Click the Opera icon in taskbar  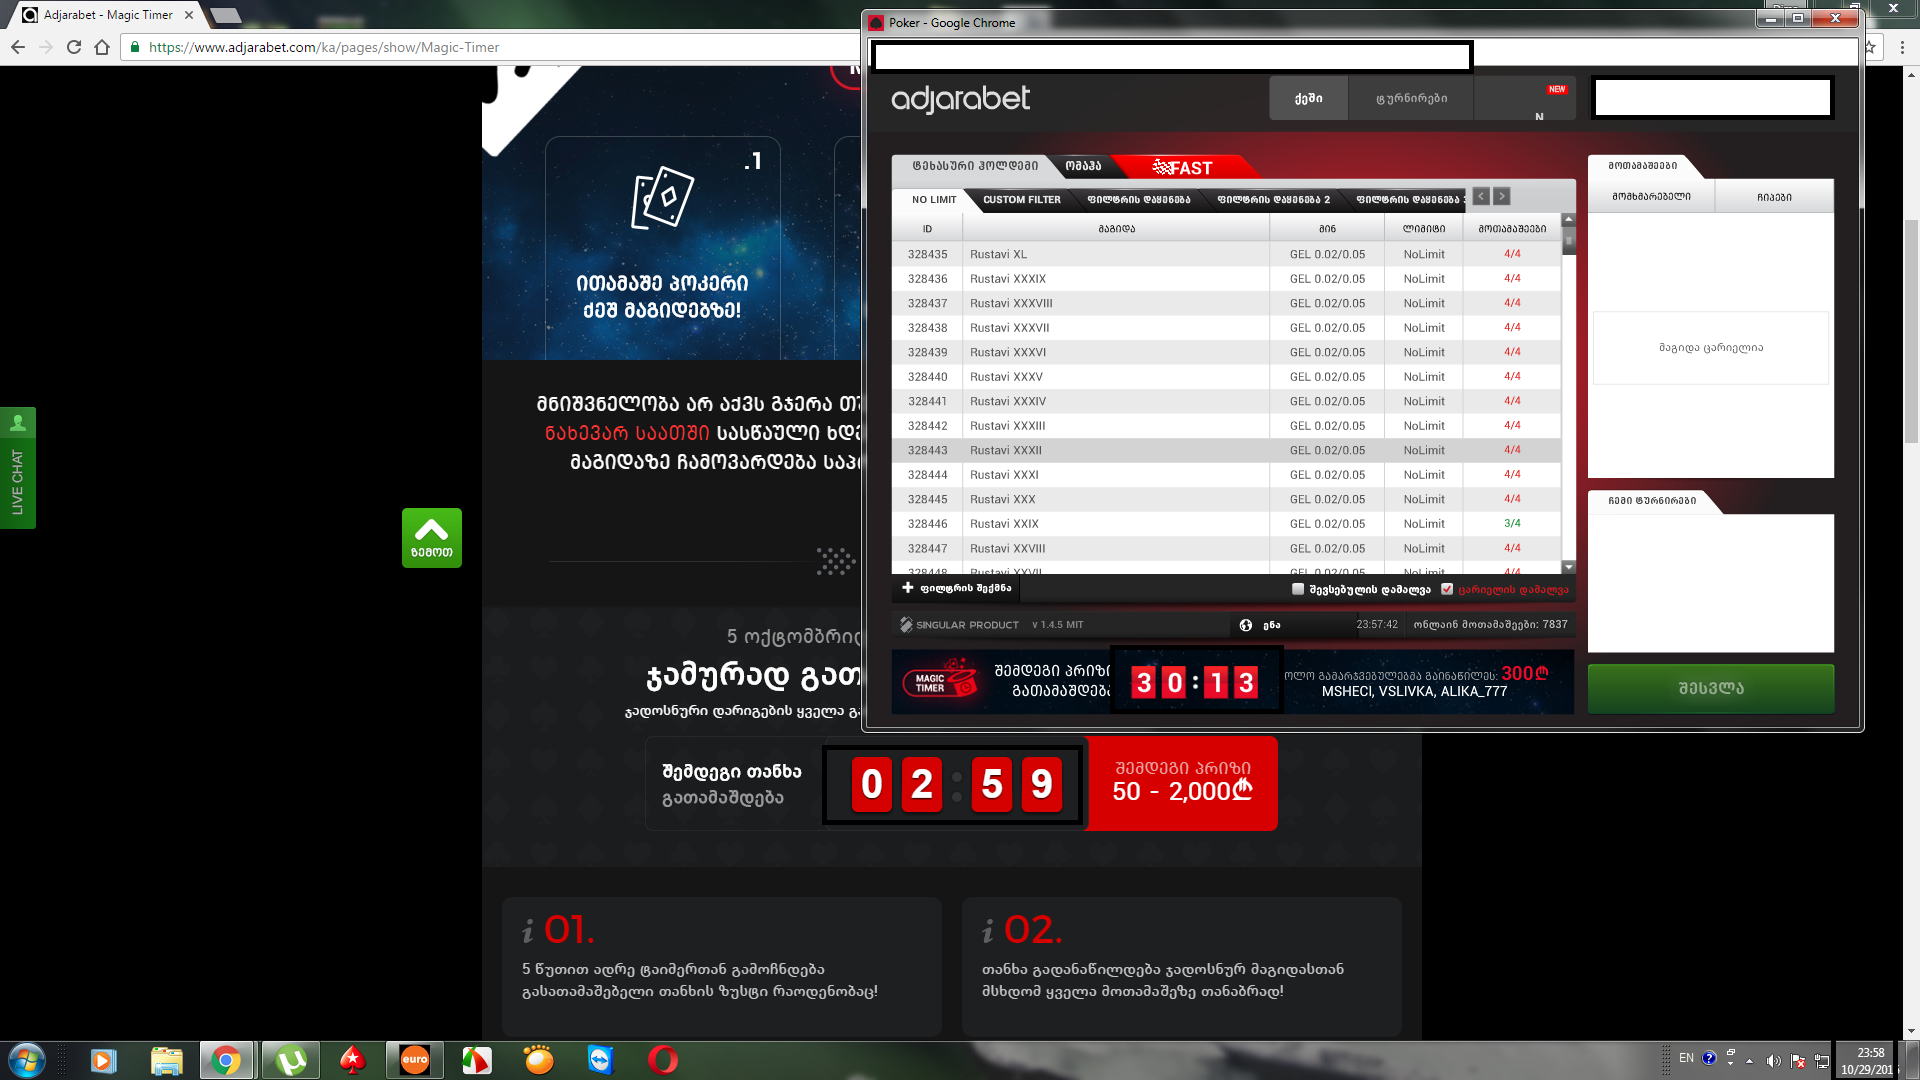coord(662,1060)
